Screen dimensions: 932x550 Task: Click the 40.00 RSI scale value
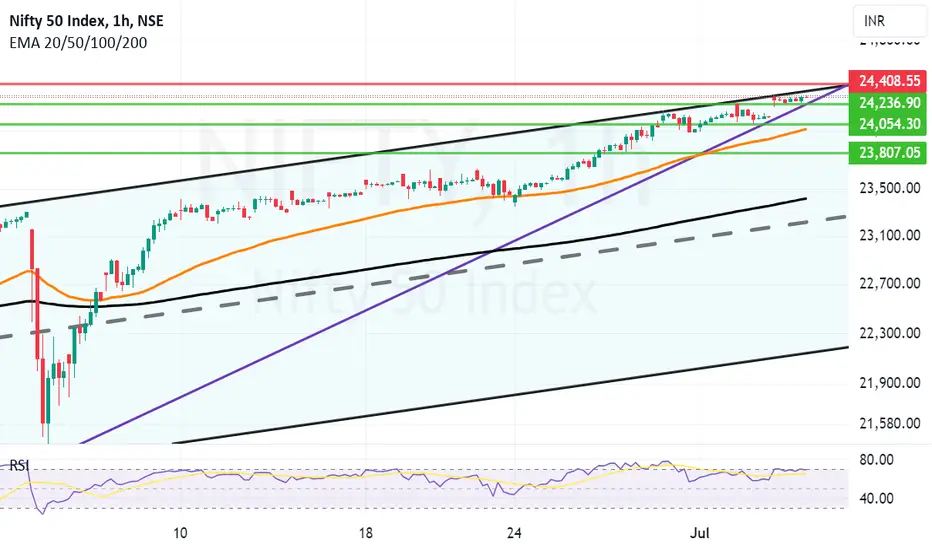pos(876,498)
